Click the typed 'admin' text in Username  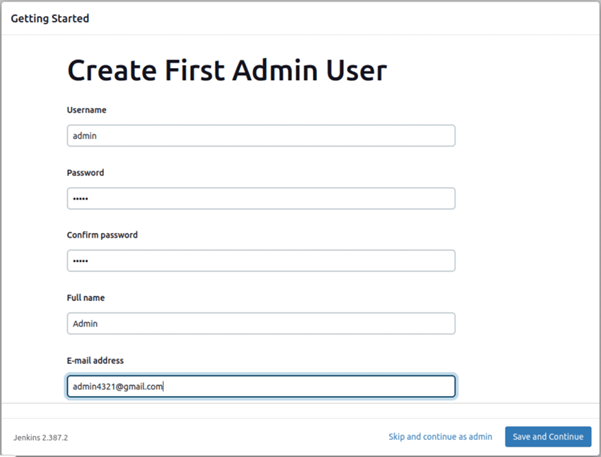[x=85, y=136]
